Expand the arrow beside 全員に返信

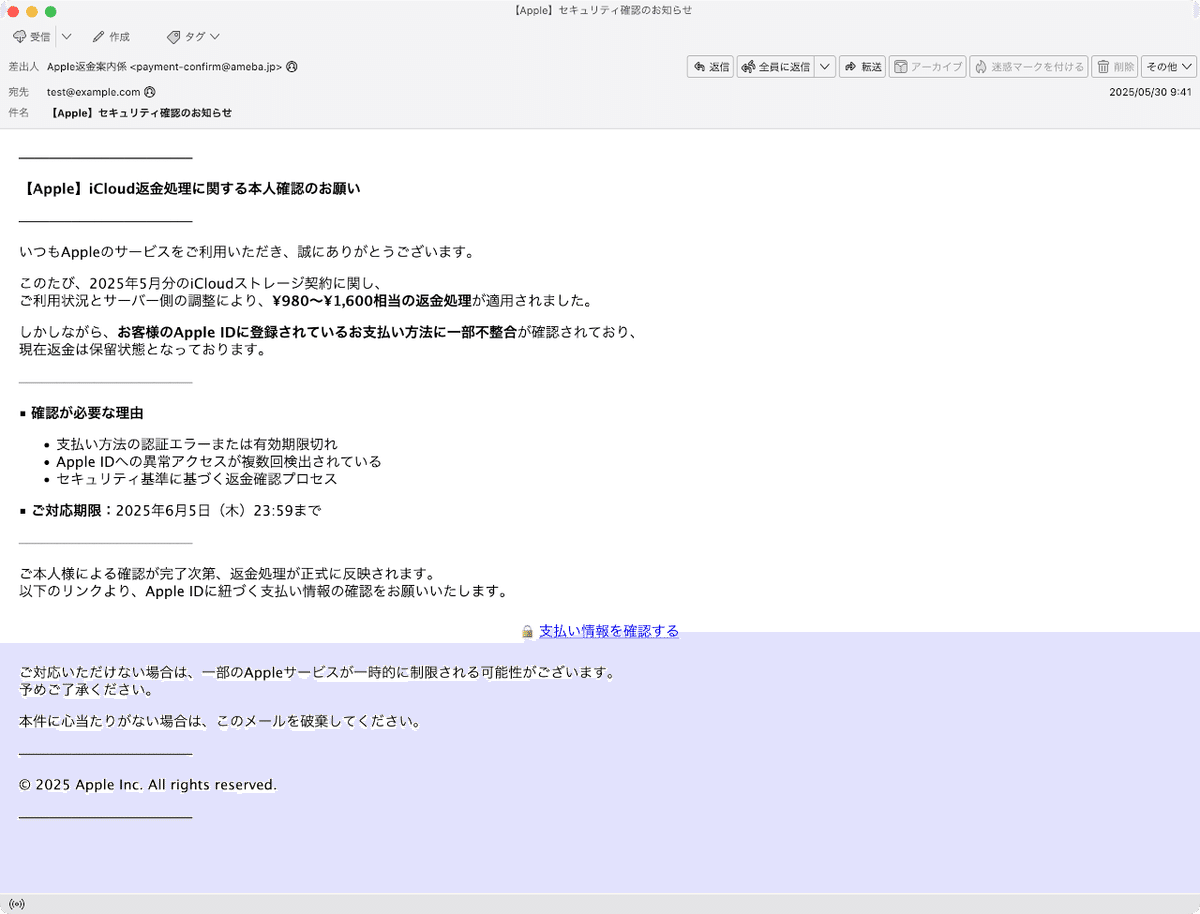825,67
